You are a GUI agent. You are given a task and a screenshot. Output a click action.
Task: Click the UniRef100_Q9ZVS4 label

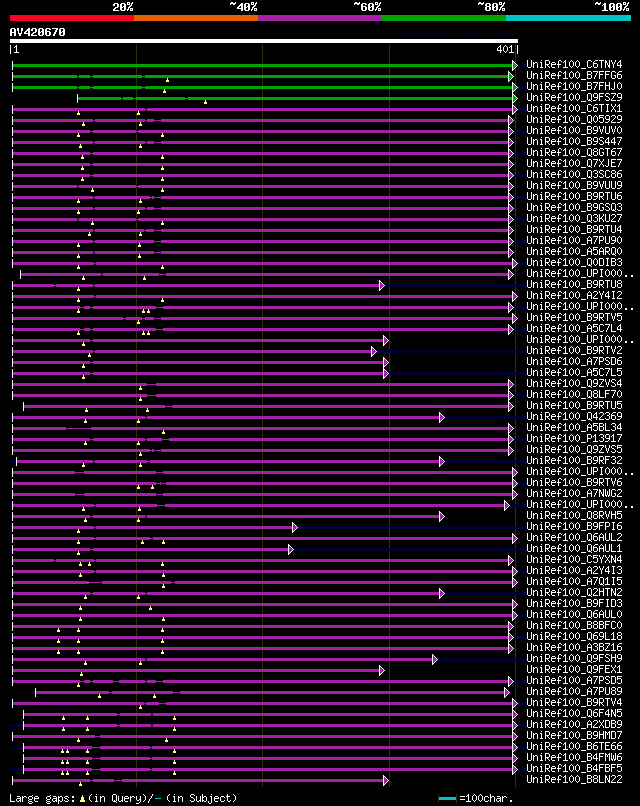click(574, 383)
